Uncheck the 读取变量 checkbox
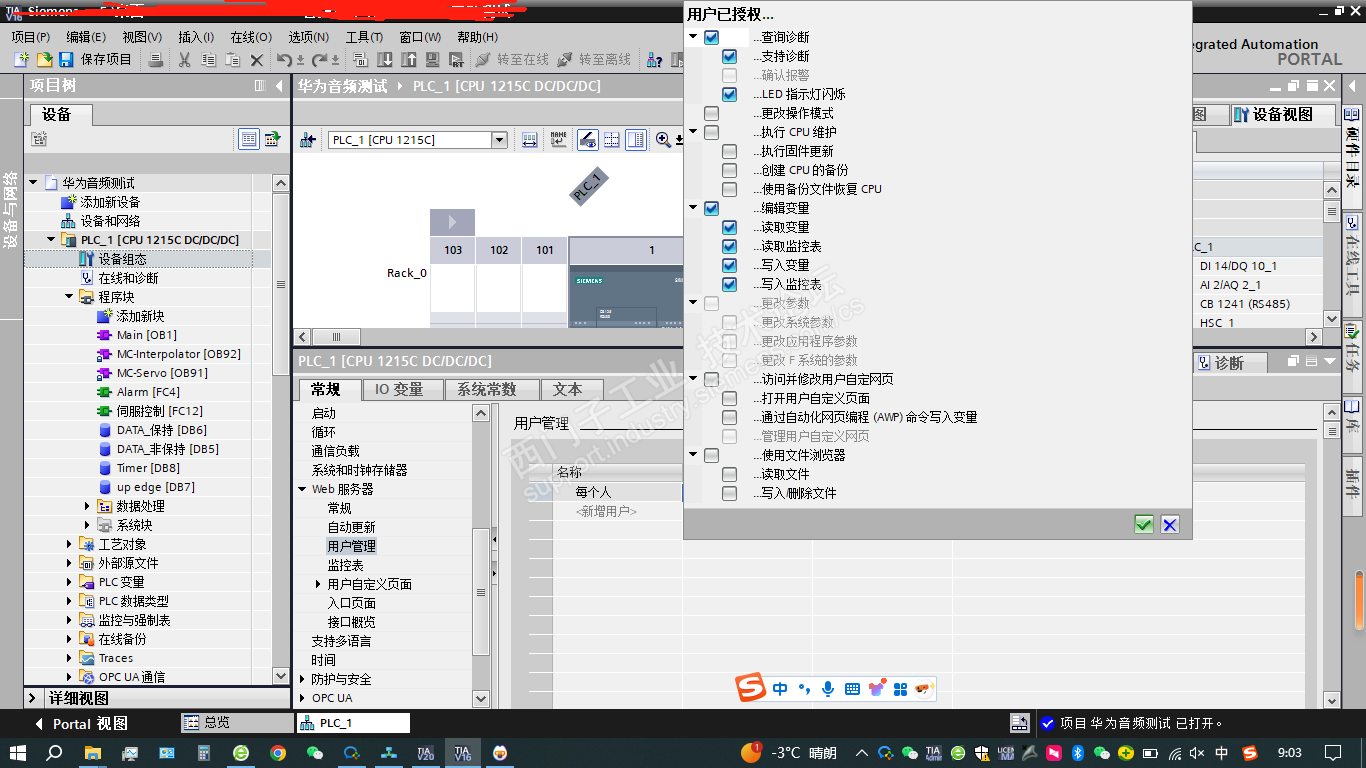This screenshot has height=768, width=1366. coord(729,227)
